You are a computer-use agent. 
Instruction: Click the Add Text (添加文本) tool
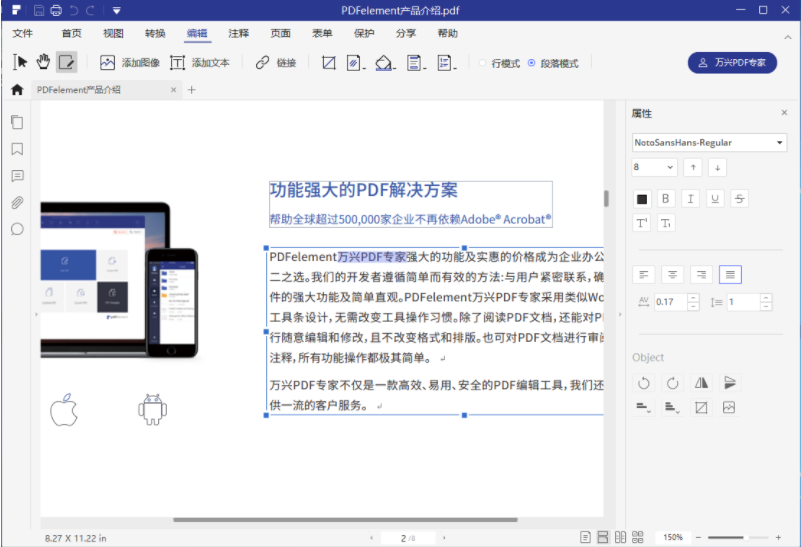tap(199, 63)
